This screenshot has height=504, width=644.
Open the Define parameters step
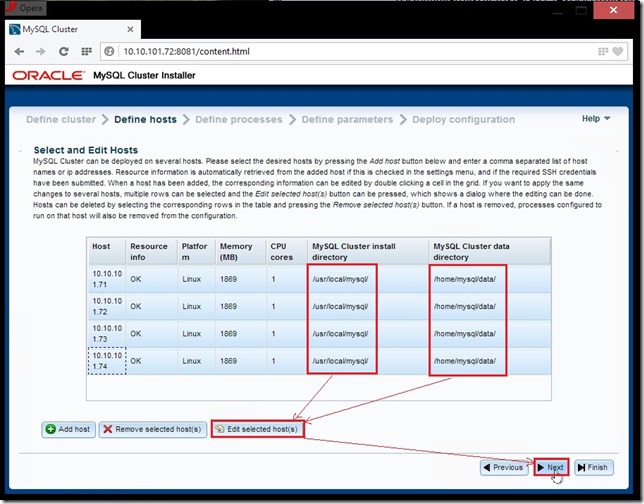(x=347, y=120)
